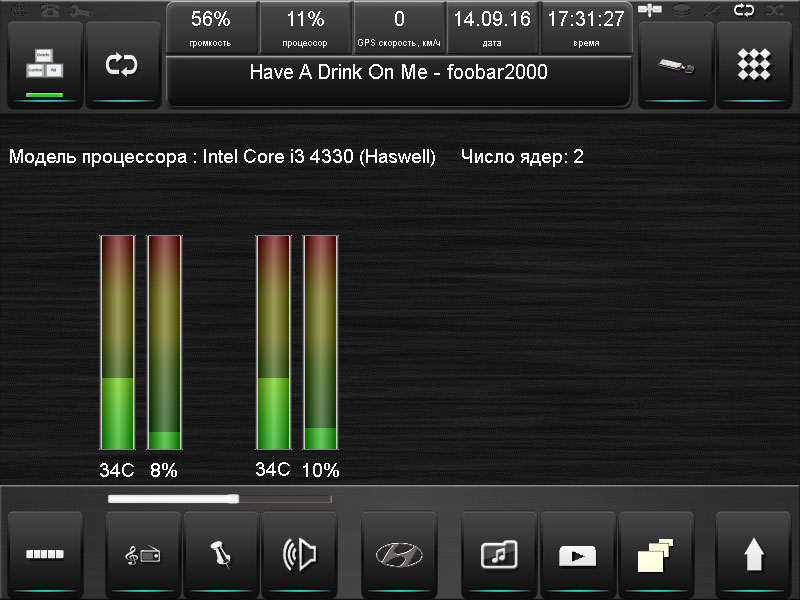The image size is (800, 600).
Task: Click the five-dash bar button at bottom left
Action: (44, 553)
